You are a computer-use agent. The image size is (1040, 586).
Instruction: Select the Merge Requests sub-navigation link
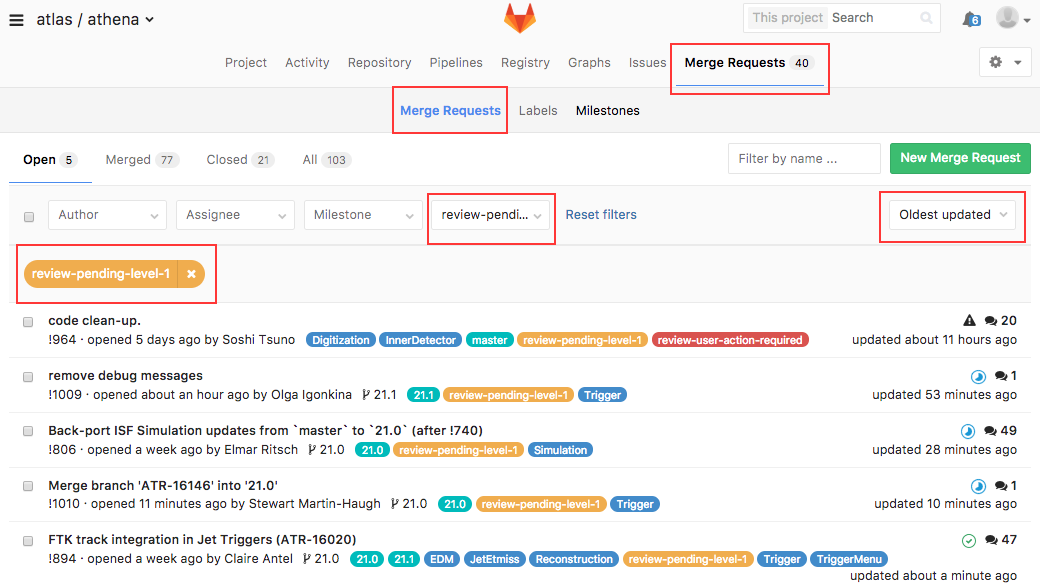(x=450, y=111)
